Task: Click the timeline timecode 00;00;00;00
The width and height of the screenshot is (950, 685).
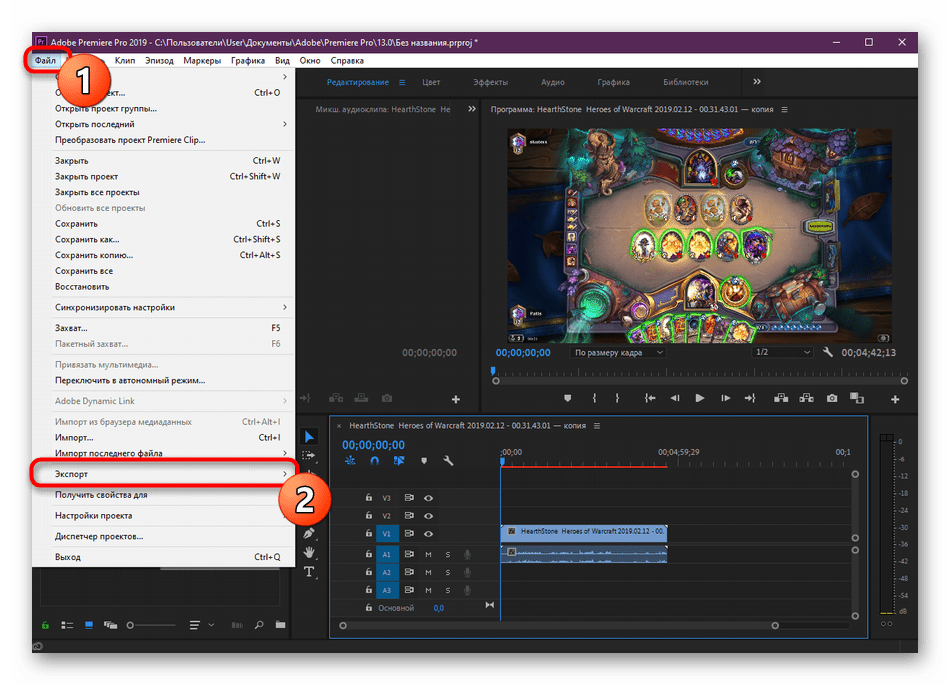Action: tap(373, 445)
